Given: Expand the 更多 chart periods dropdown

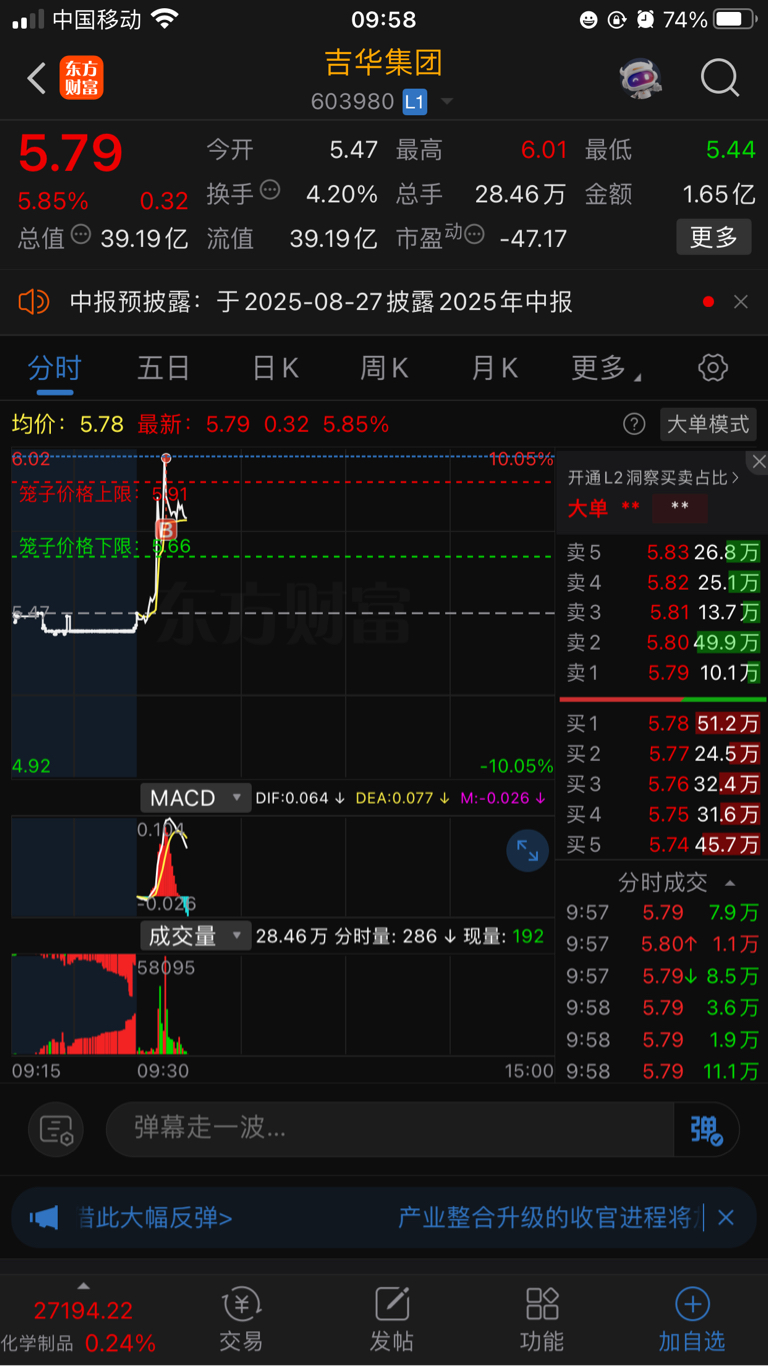Looking at the screenshot, I should [606, 368].
